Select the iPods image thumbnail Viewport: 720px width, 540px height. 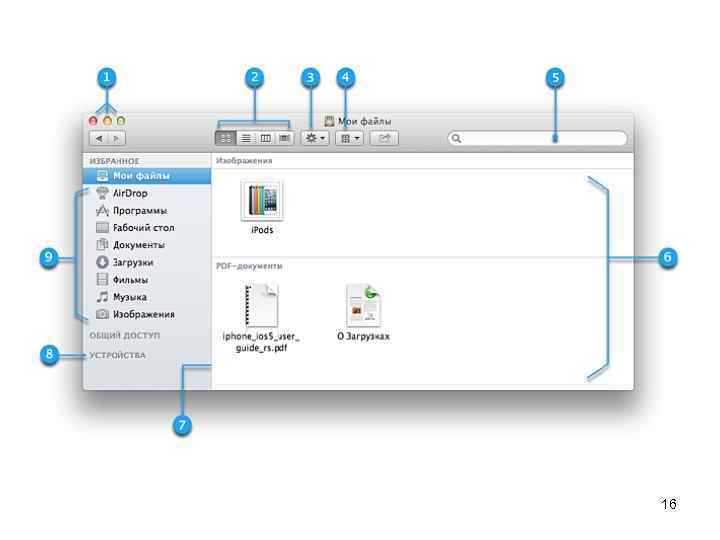[x=262, y=201]
